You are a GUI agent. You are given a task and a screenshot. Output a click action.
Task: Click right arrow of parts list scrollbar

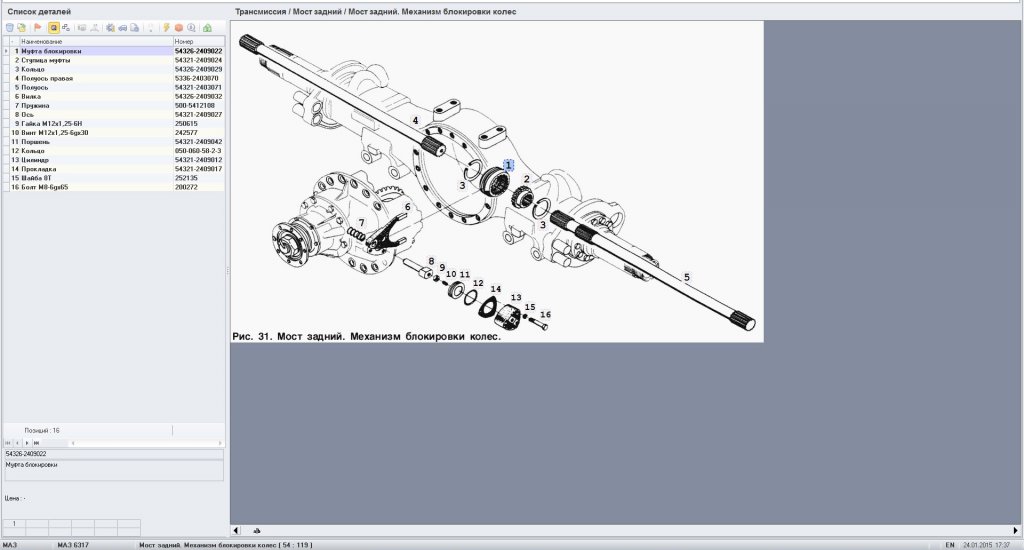coord(220,443)
